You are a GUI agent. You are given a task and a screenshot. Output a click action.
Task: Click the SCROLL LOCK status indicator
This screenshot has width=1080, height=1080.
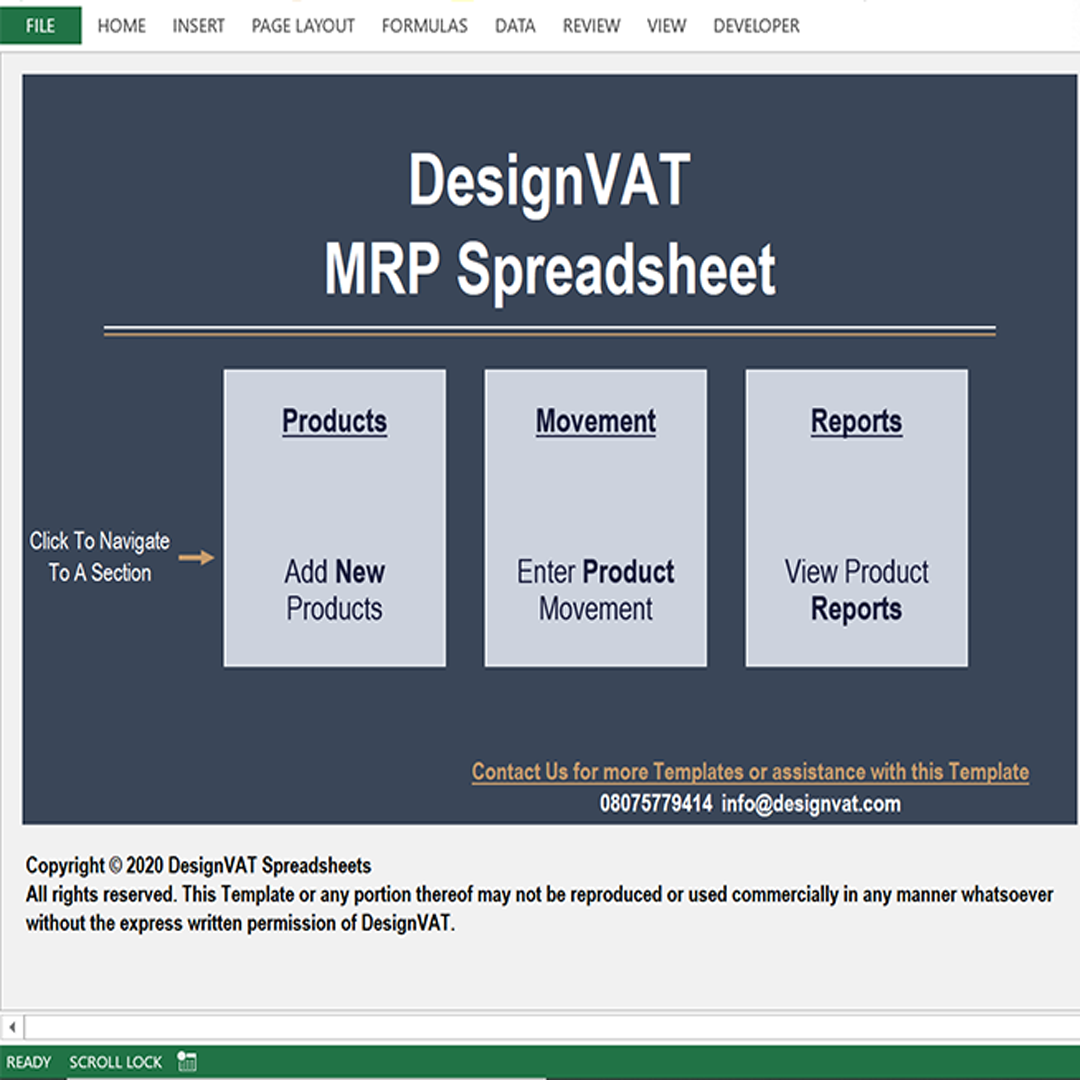pyautogui.click(x=115, y=1062)
